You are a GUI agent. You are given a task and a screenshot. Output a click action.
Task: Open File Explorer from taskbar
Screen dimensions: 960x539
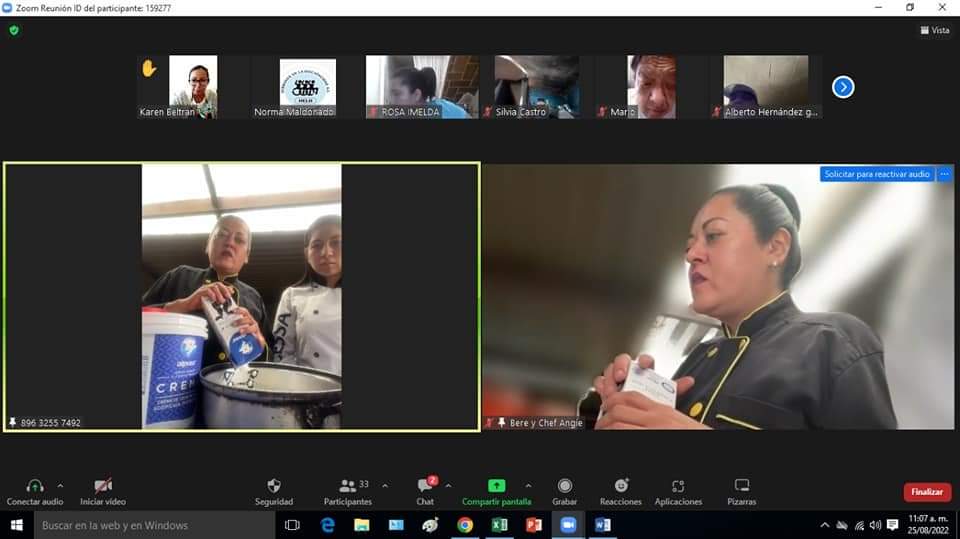coord(362,525)
